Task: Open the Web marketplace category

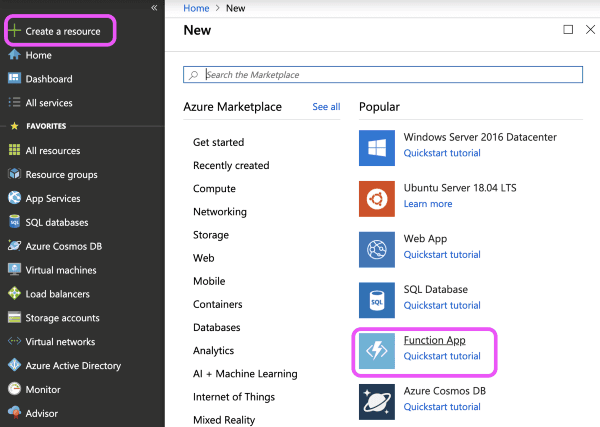Action: pos(204,258)
